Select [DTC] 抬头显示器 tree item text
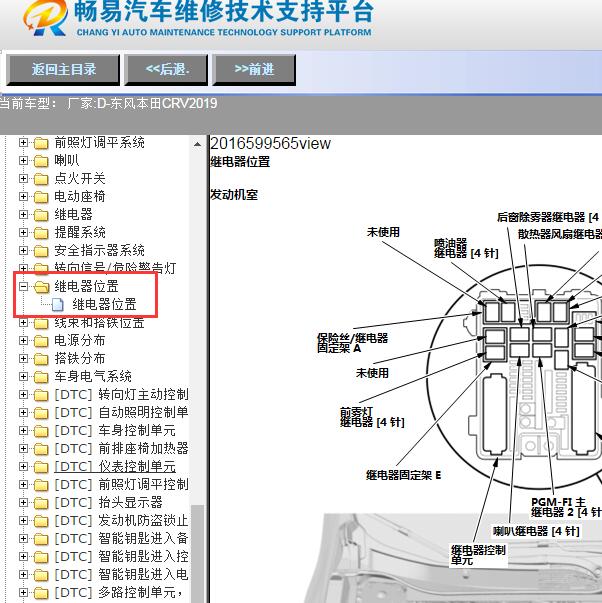Screen dimensions: 602x603 [x=108, y=502]
